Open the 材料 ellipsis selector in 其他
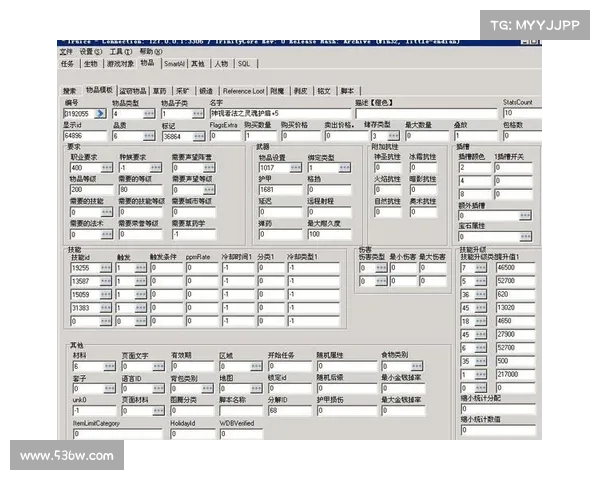The width and height of the screenshot is (600, 480). [107, 367]
